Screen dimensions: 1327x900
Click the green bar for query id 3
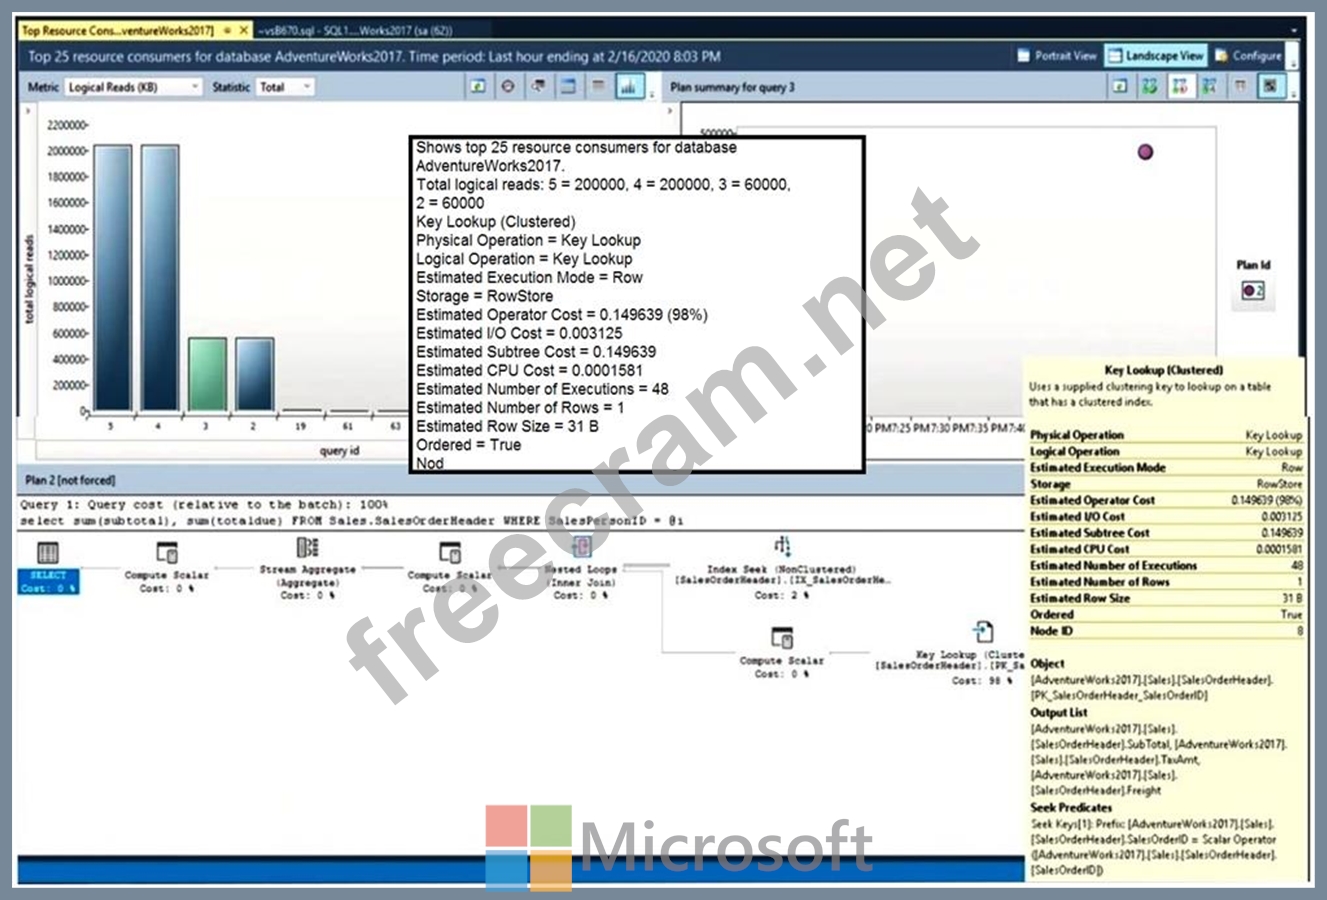(207, 374)
